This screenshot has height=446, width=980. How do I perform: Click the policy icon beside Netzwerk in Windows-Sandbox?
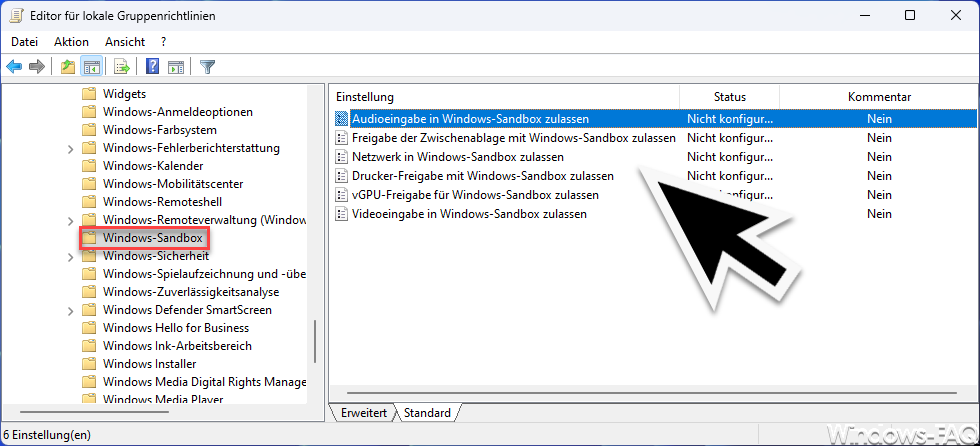[x=341, y=157]
